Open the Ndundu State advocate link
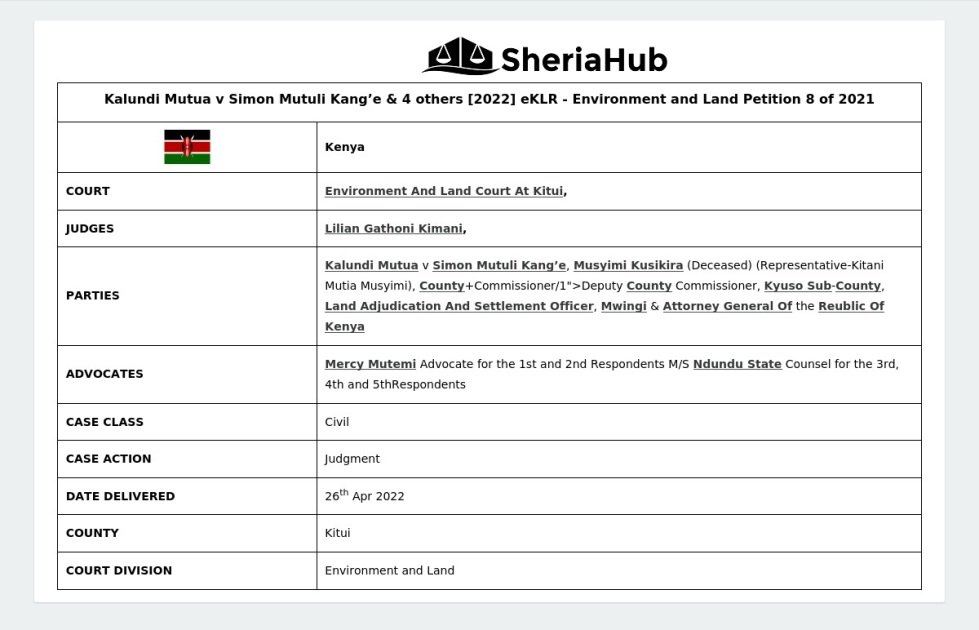This screenshot has height=630, width=979. 737,364
